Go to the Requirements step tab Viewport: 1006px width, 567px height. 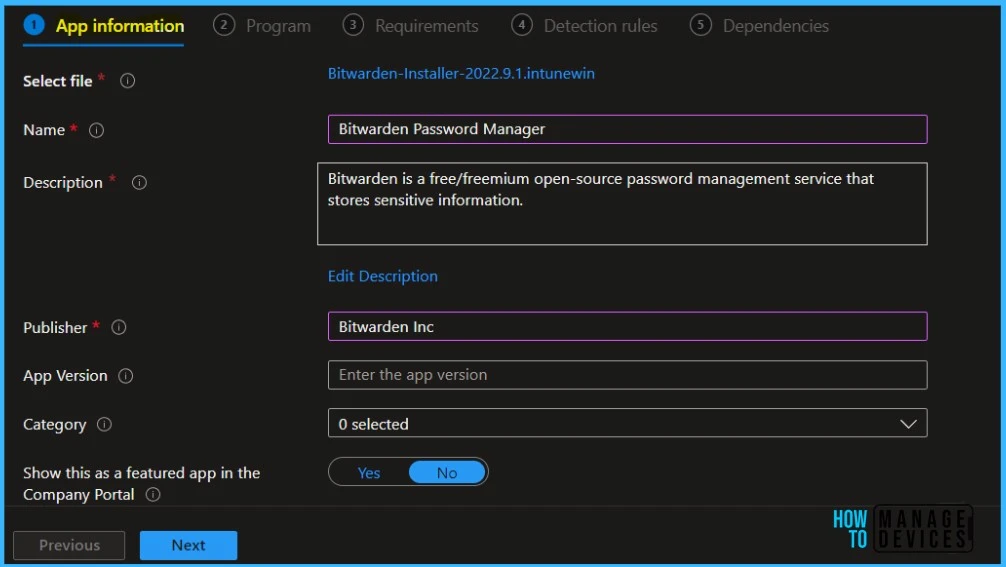point(411,26)
